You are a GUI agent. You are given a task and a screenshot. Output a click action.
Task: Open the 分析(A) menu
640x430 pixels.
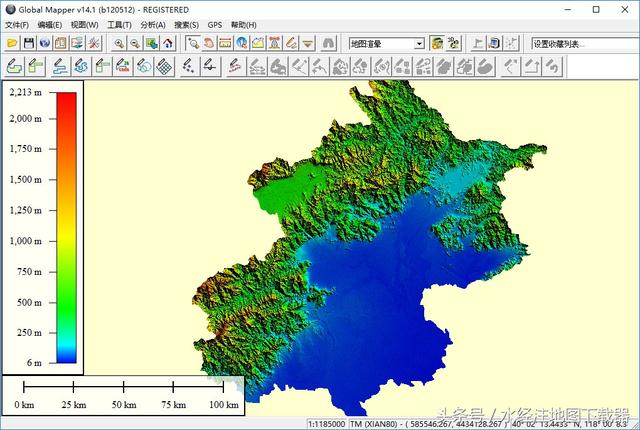click(x=153, y=25)
